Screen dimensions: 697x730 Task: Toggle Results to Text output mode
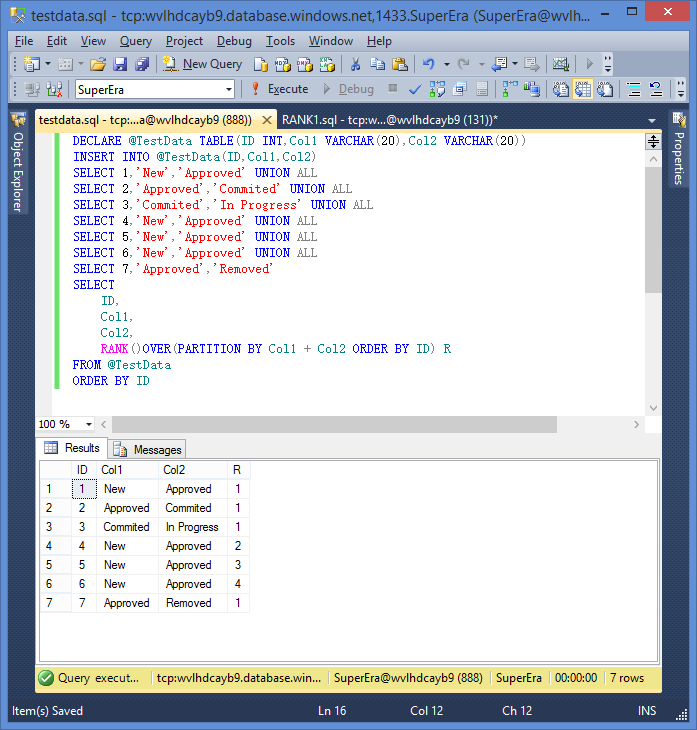pyautogui.click(x=562, y=89)
